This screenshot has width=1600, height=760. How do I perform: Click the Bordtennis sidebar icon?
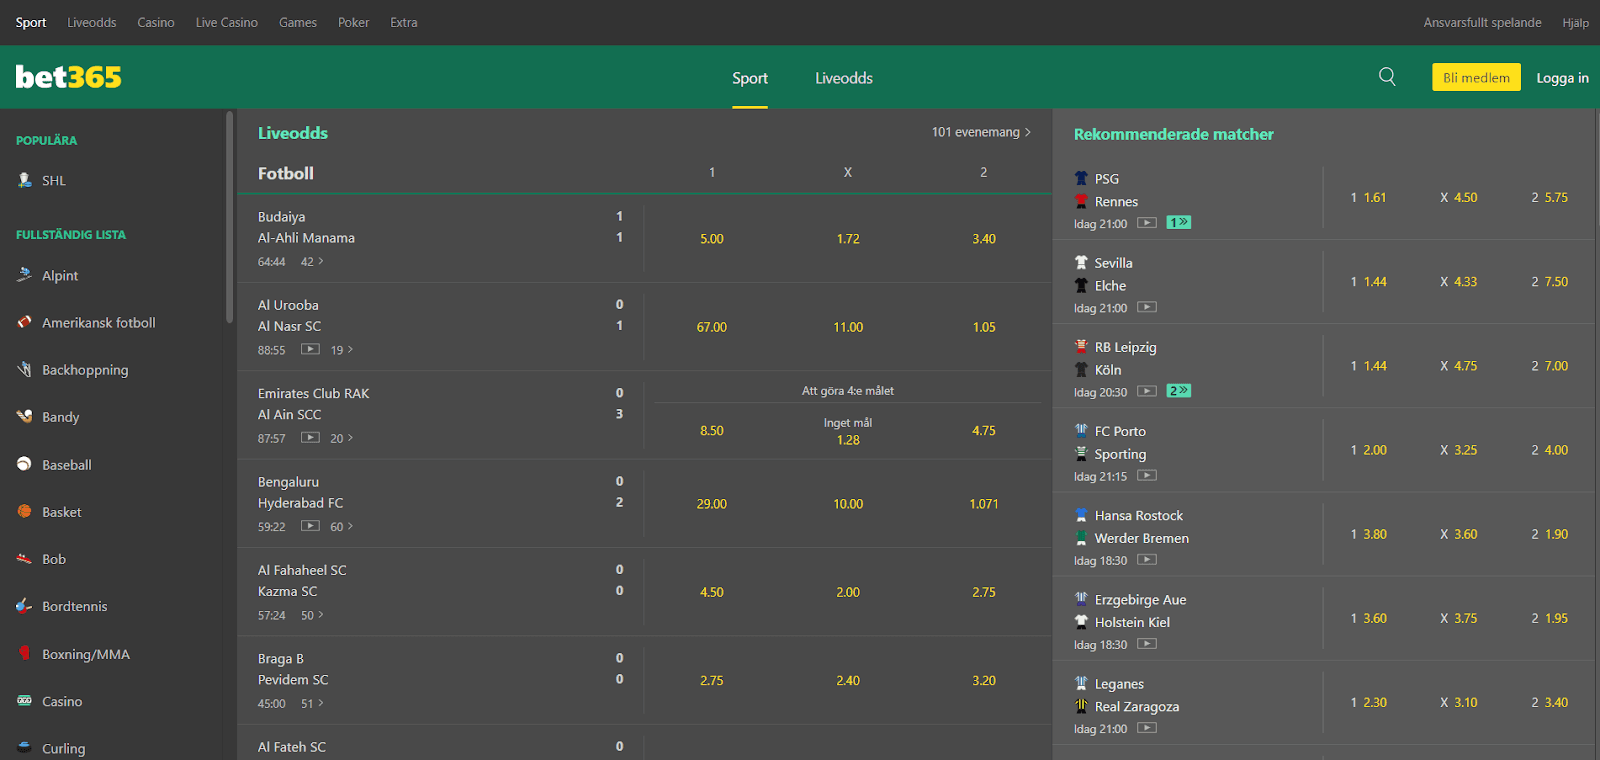coord(25,606)
